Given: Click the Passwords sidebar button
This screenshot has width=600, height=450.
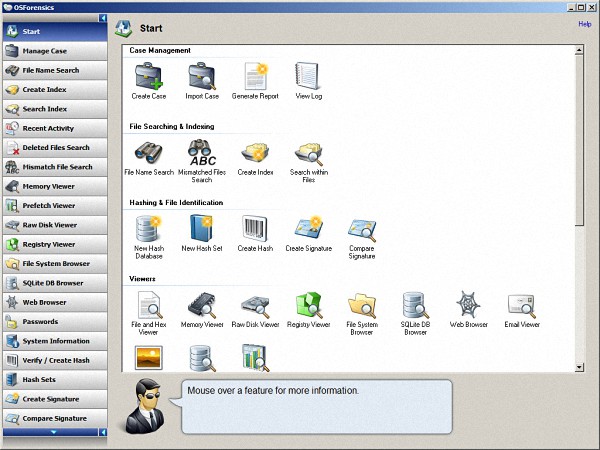Looking at the screenshot, I should coord(54,322).
